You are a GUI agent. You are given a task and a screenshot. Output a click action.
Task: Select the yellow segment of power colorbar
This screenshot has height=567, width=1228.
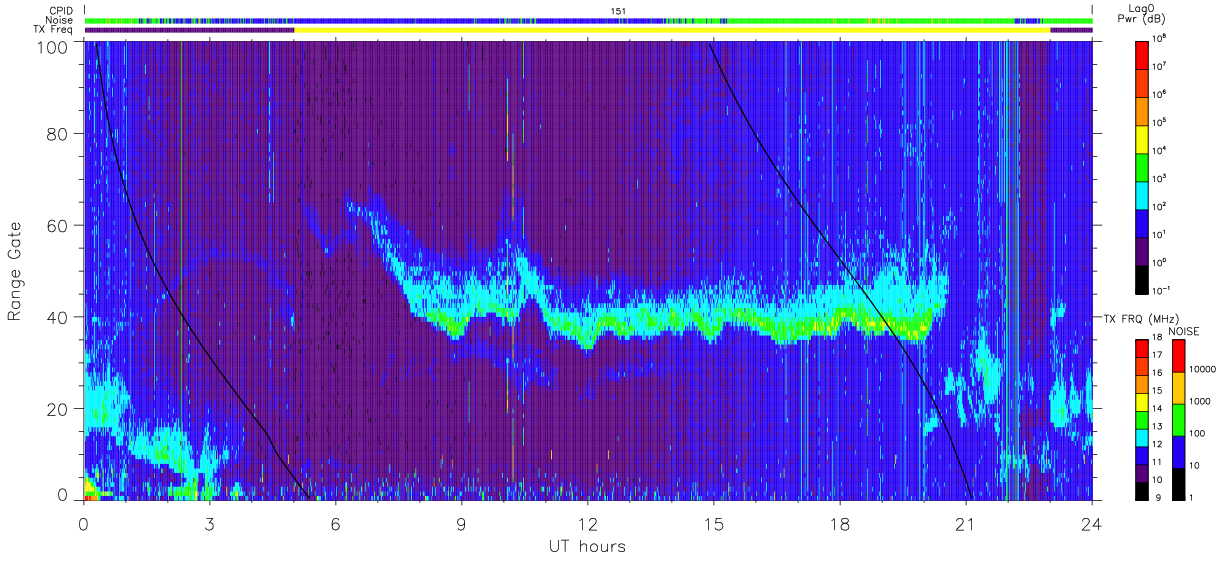pos(1142,138)
